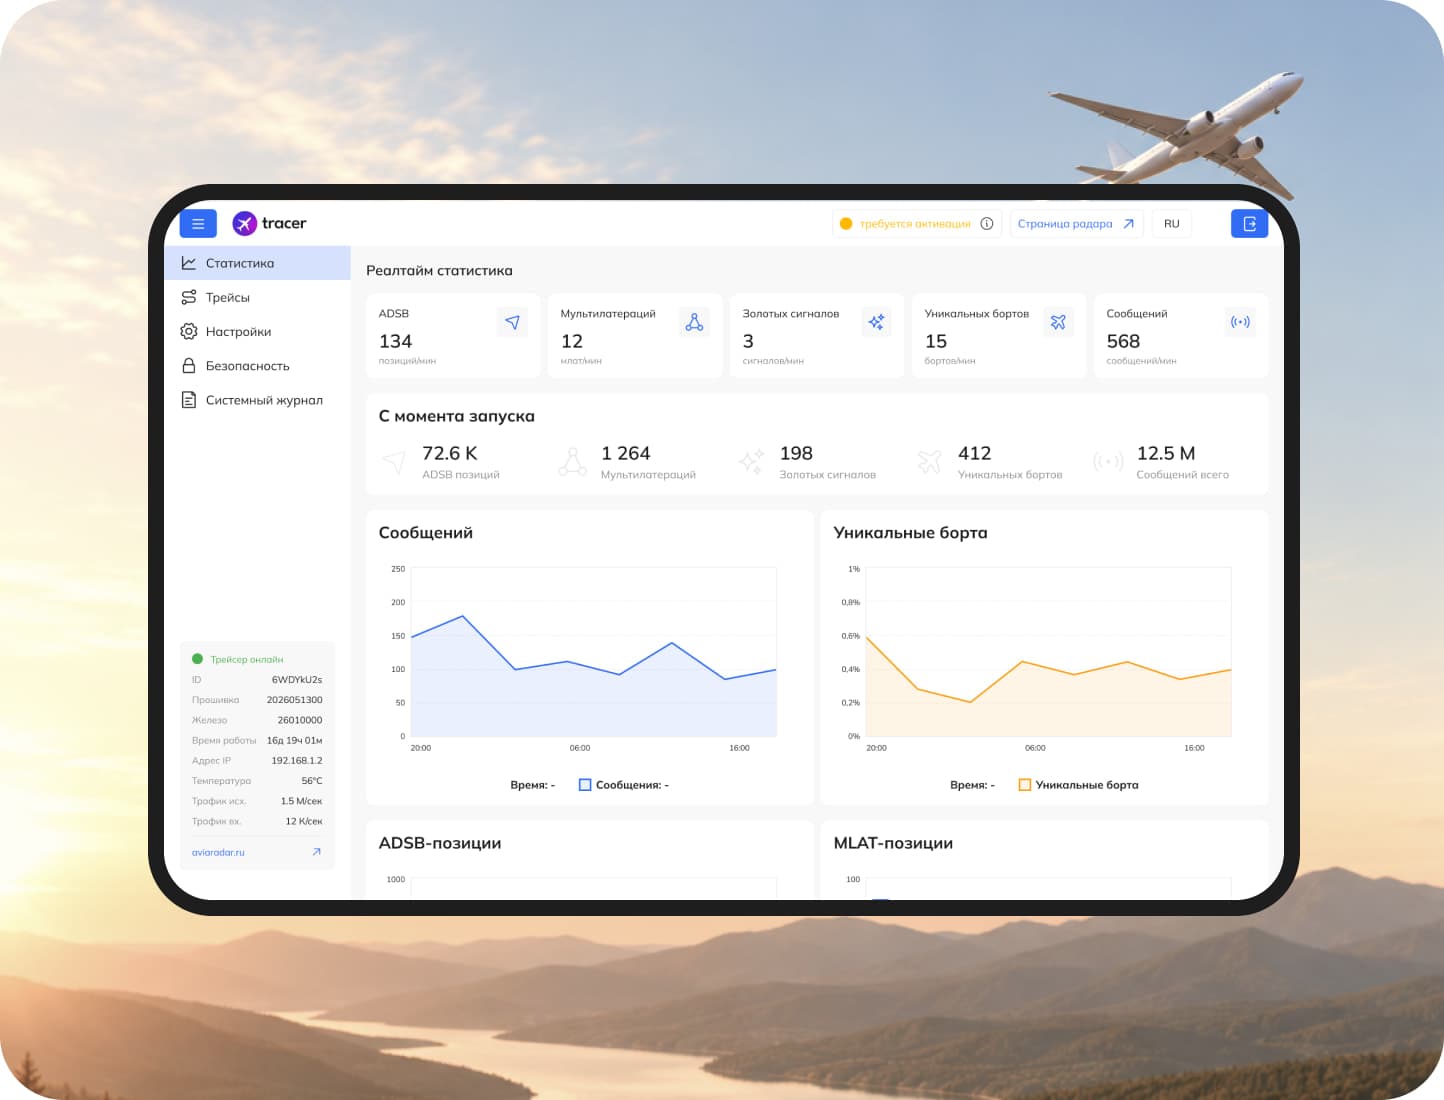
Task: Click the Реалтайм статистика heading
Action: (439, 271)
